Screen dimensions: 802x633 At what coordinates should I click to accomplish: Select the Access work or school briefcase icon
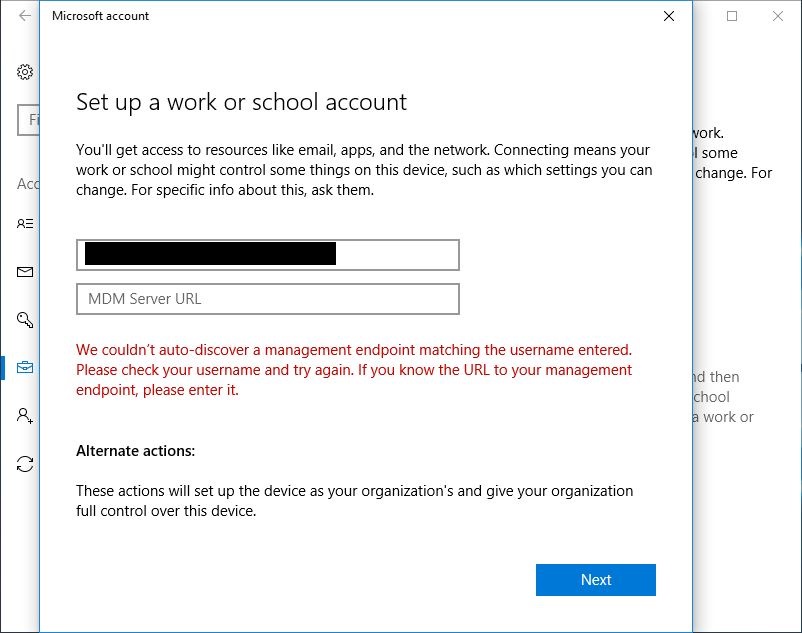[x=25, y=367]
